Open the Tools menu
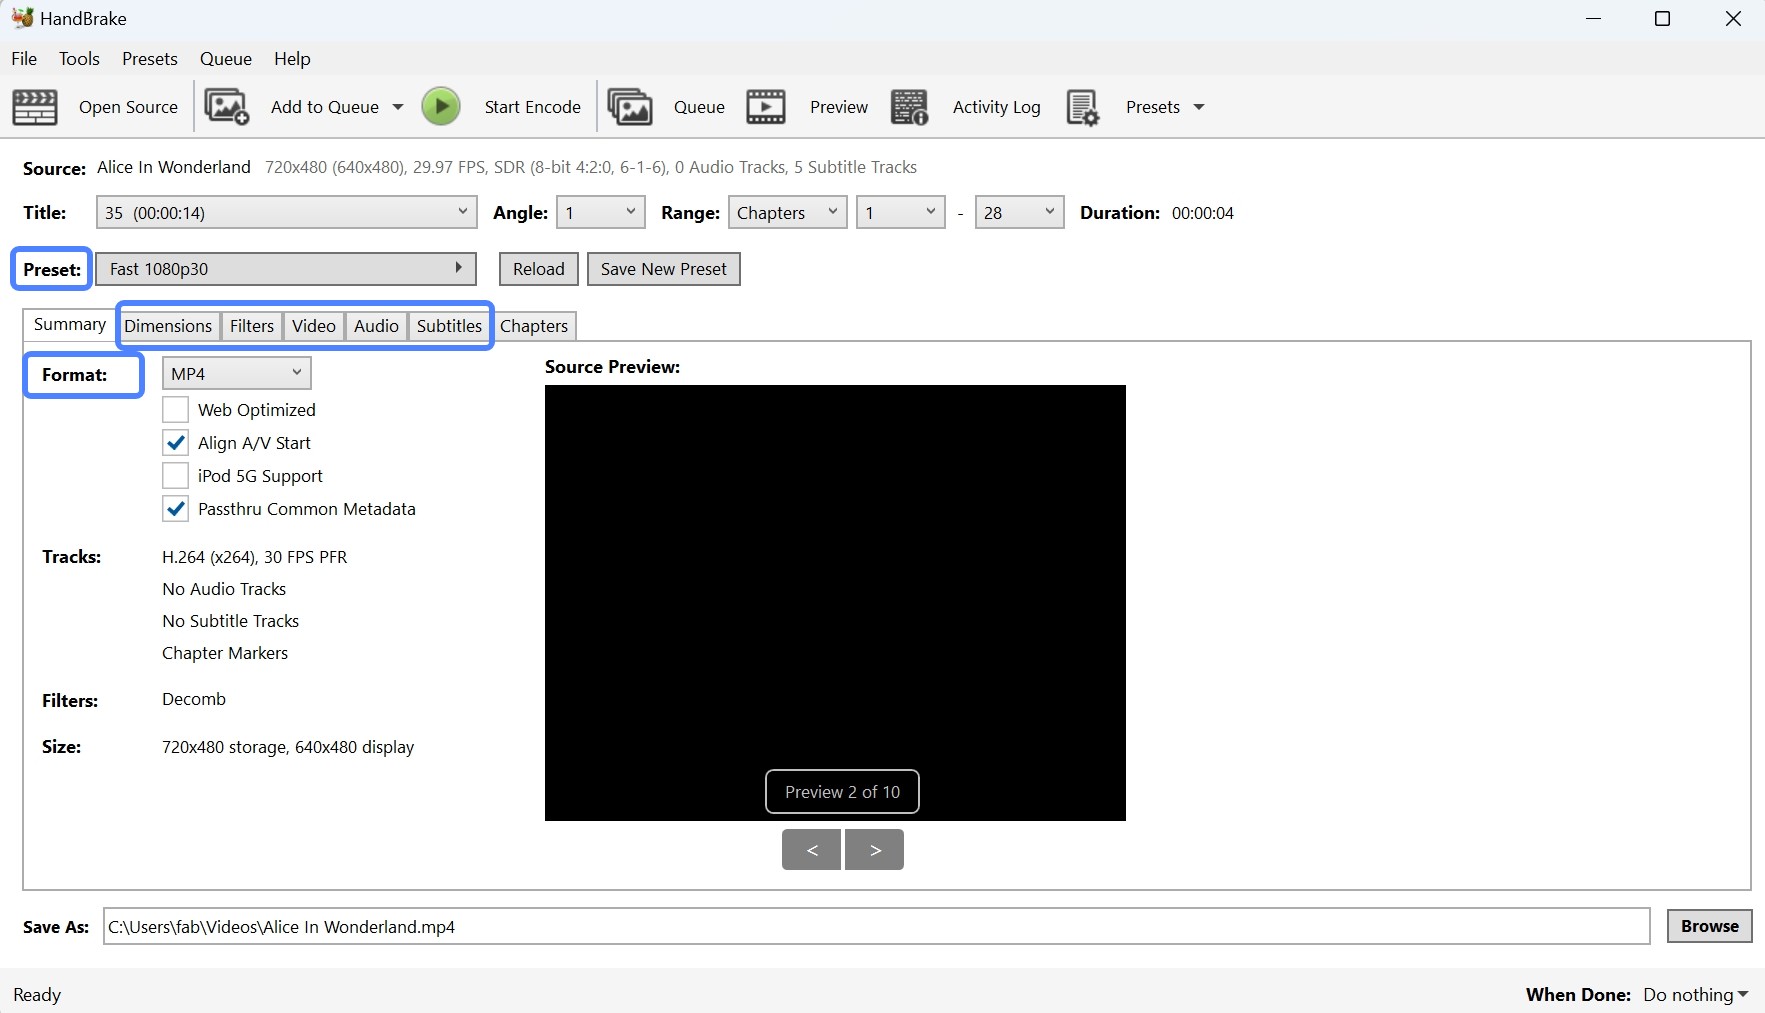 pos(79,58)
